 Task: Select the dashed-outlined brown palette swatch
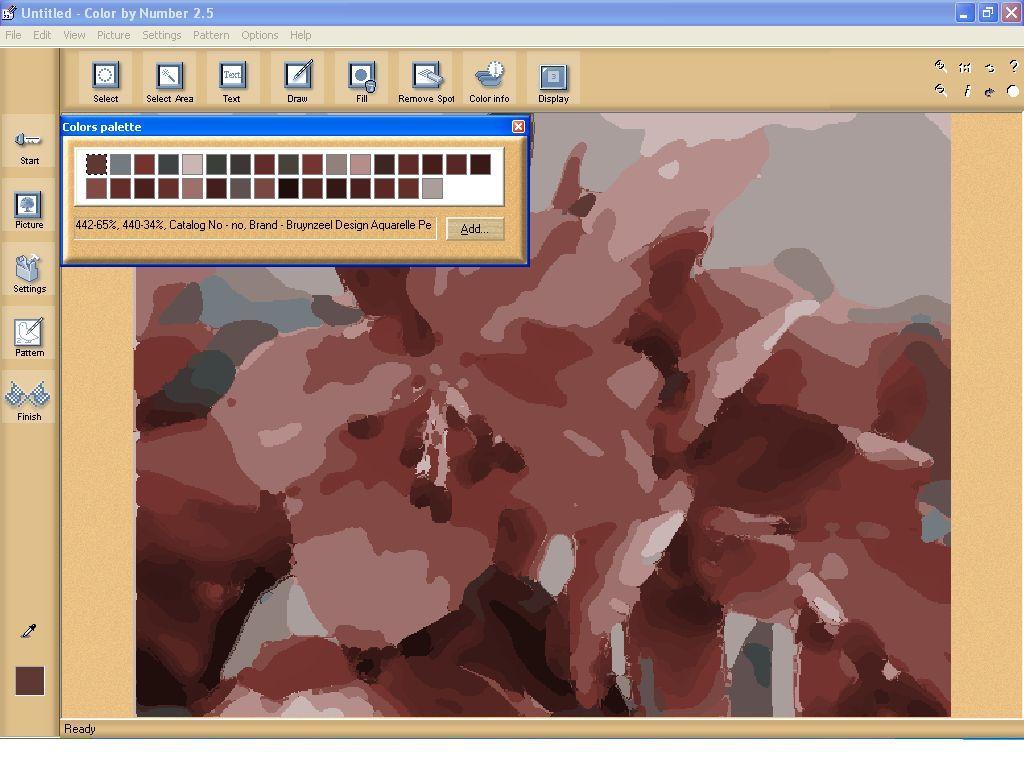96,164
